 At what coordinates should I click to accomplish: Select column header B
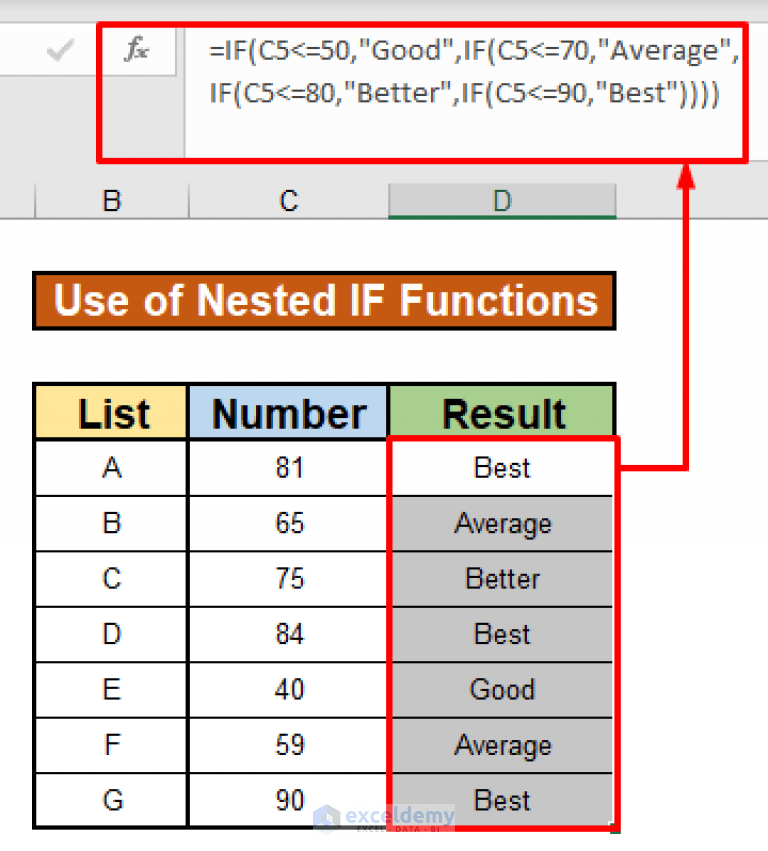point(110,200)
